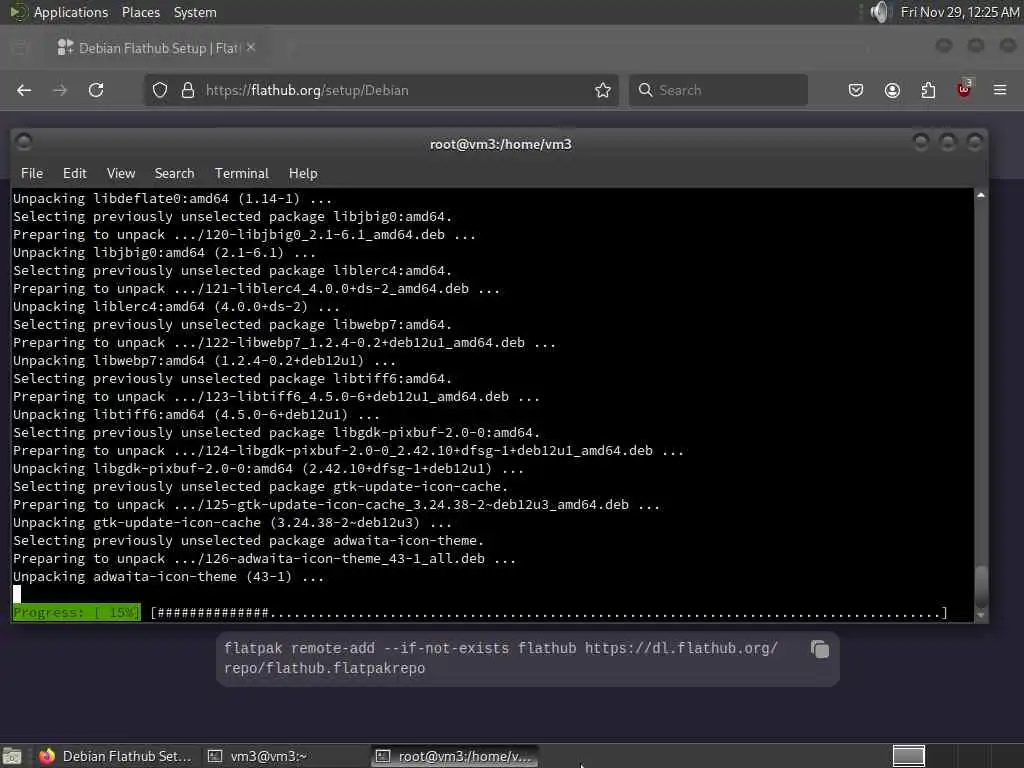Click line 'Unpacking libdeflate0:amd64 (1.14-1) ...'

(x=172, y=199)
